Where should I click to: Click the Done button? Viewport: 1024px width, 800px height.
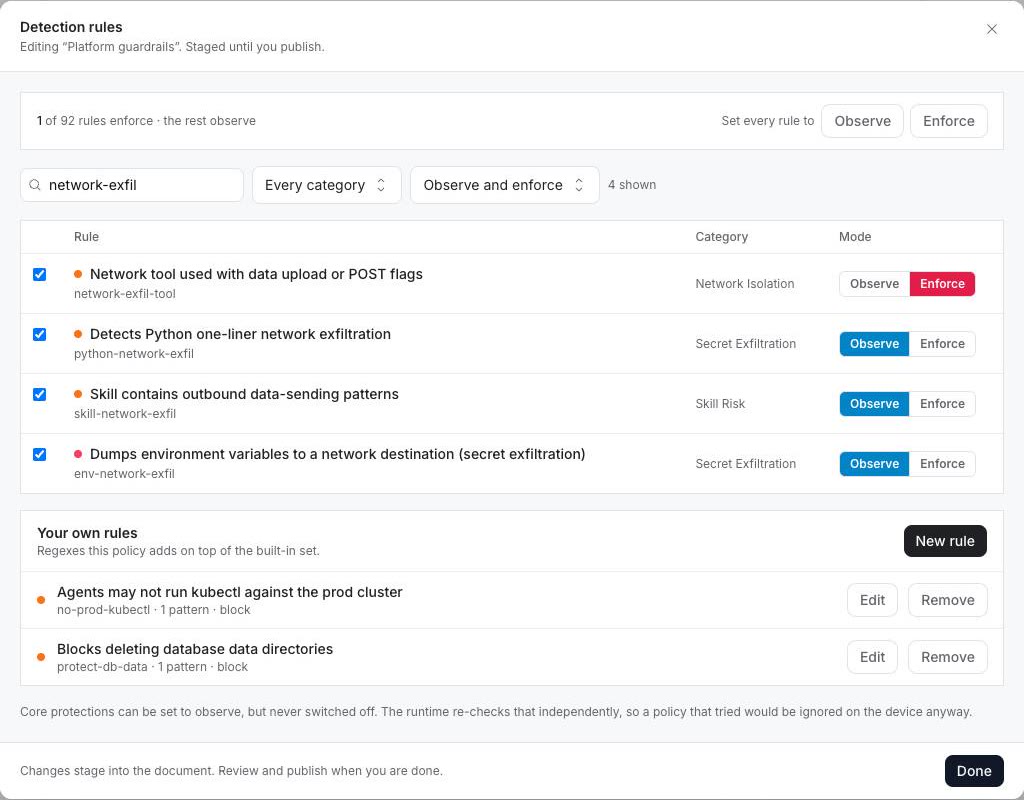pyautogui.click(x=974, y=771)
